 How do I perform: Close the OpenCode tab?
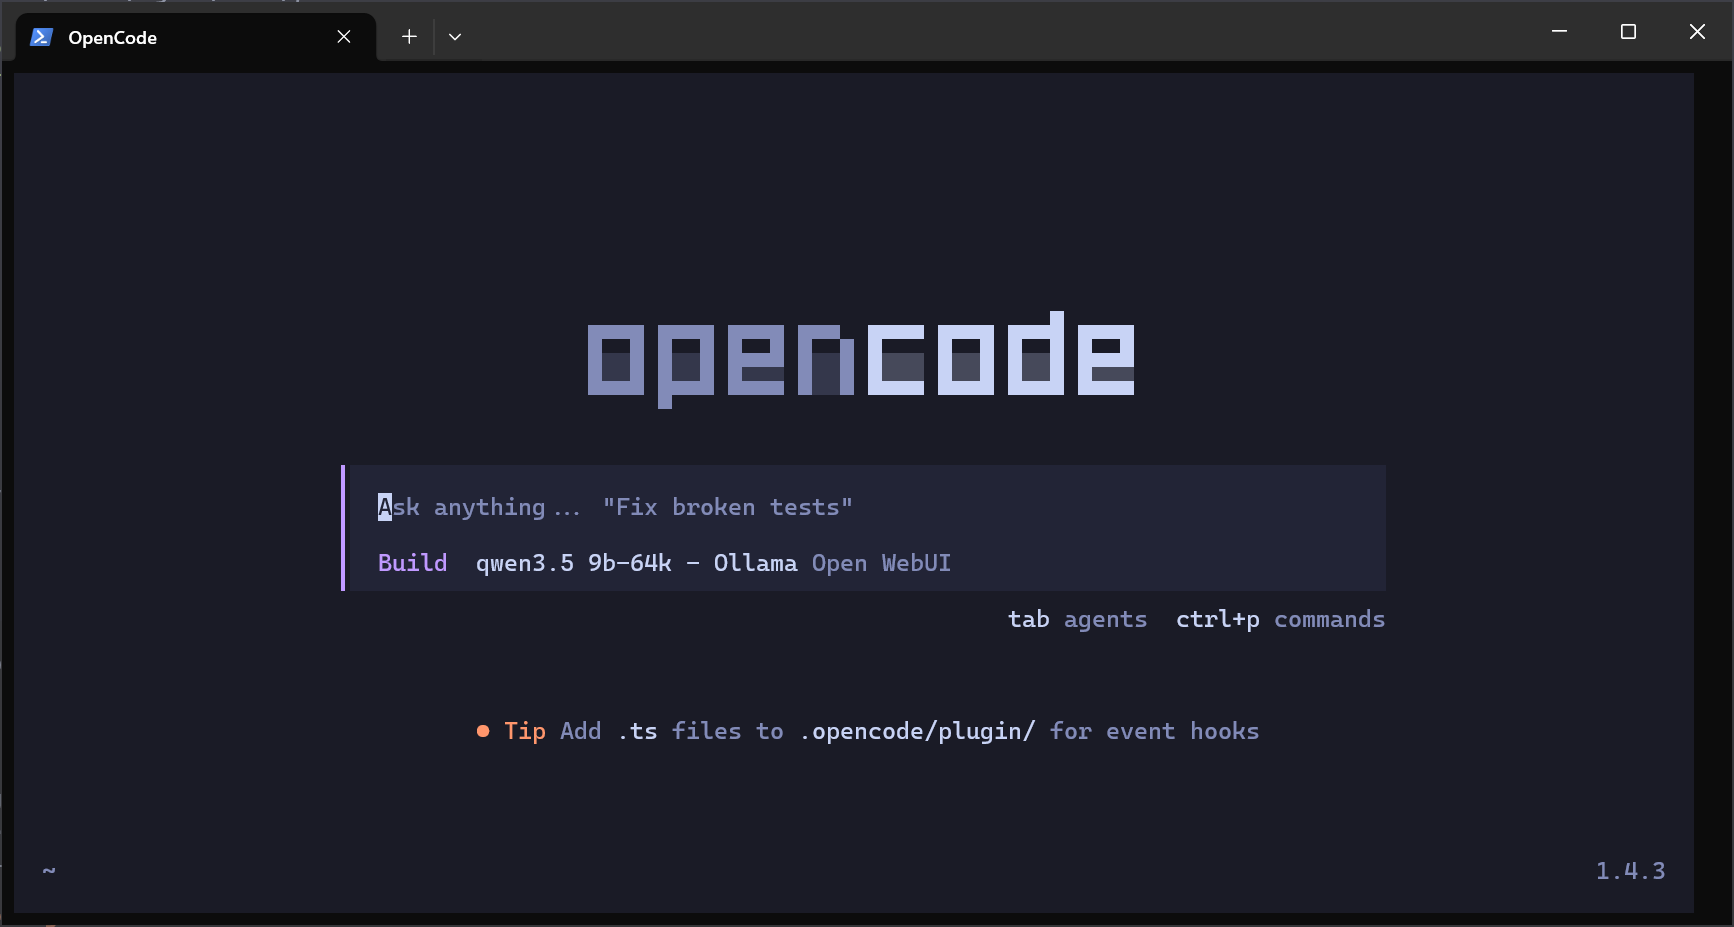[x=344, y=37]
